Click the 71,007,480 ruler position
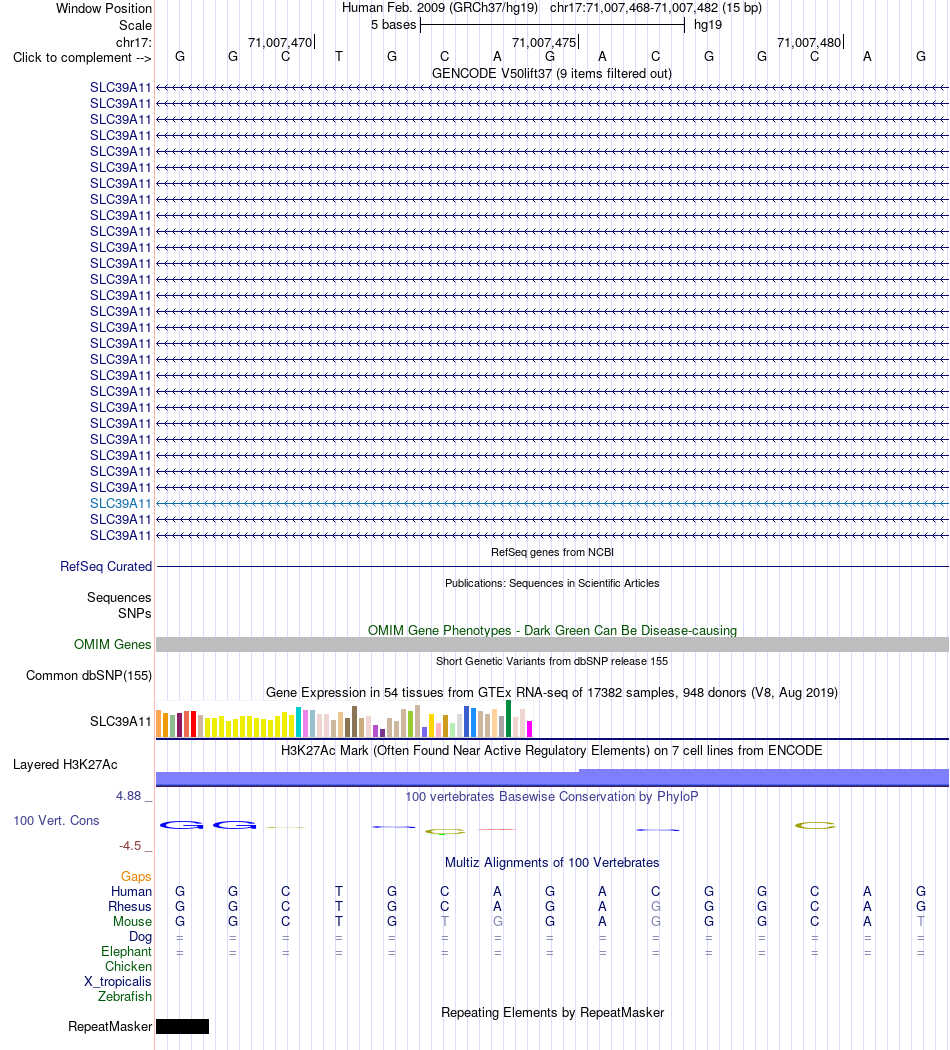The height and width of the screenshot is (1050, 950). (809, 43)
